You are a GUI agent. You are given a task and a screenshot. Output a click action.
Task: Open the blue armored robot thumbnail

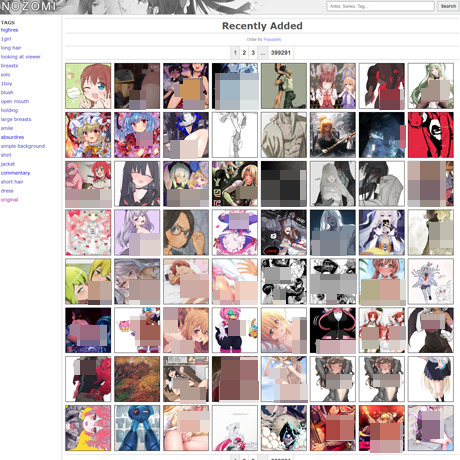137,428
